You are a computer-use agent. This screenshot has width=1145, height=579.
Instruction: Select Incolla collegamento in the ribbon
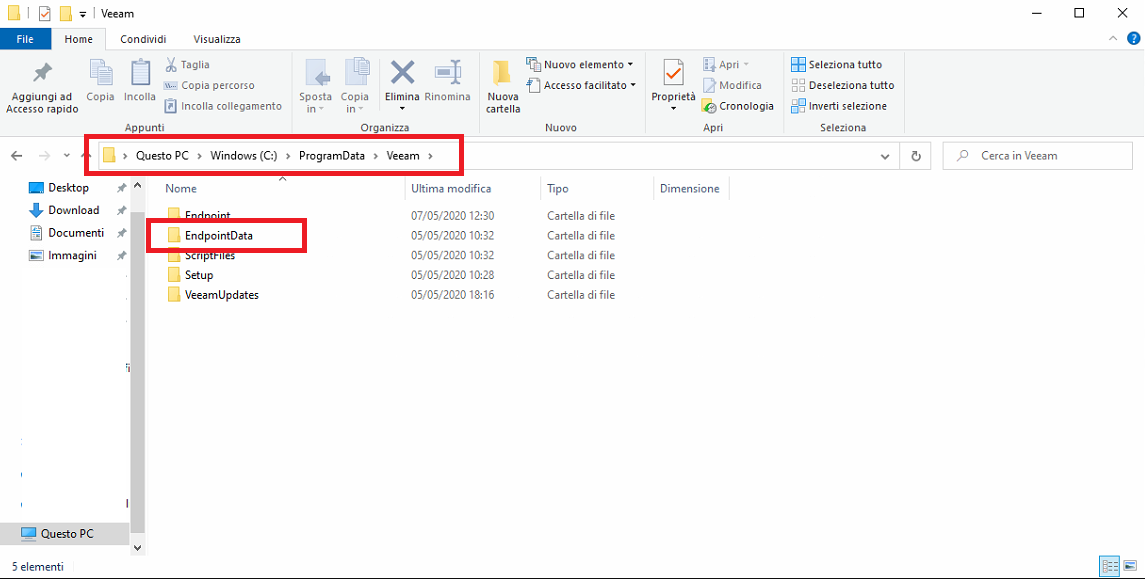(x=223, y=106)
